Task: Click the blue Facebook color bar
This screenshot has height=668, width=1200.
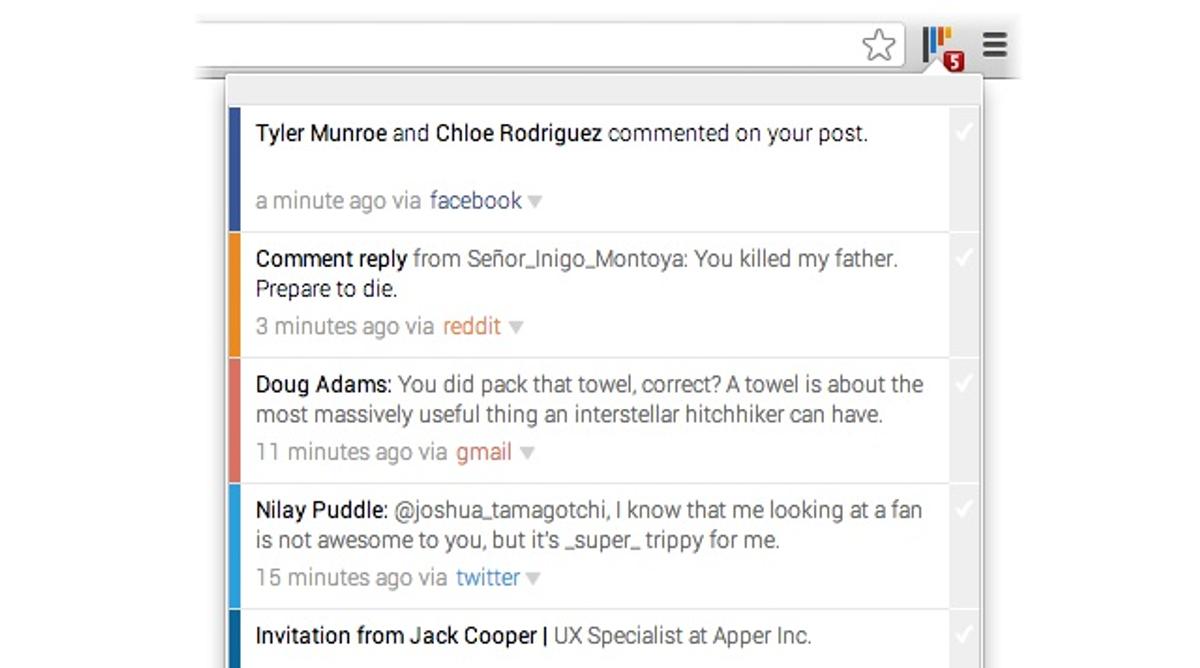Action: pyautogui.click(x=234, y=169)
